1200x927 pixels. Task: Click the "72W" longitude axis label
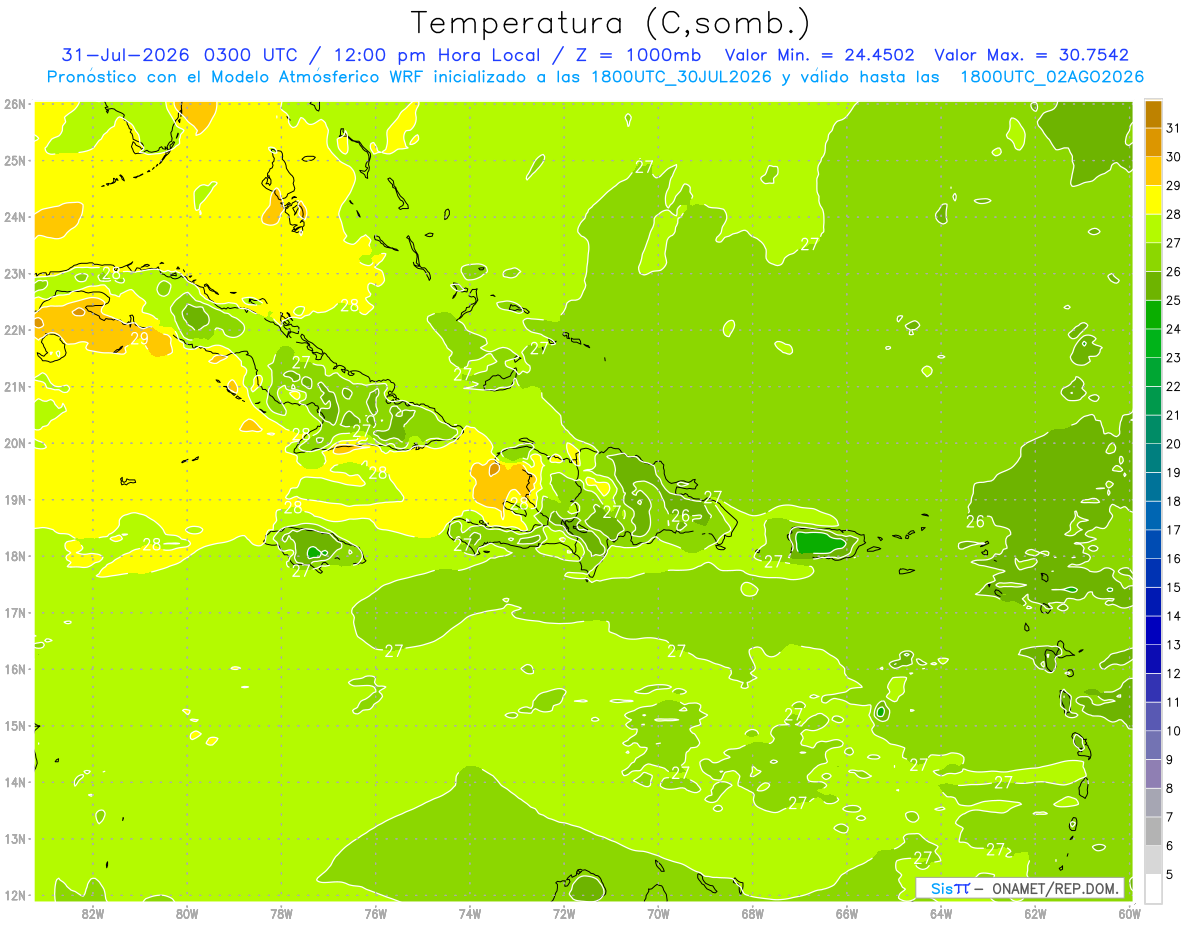[x=564, y=913]
